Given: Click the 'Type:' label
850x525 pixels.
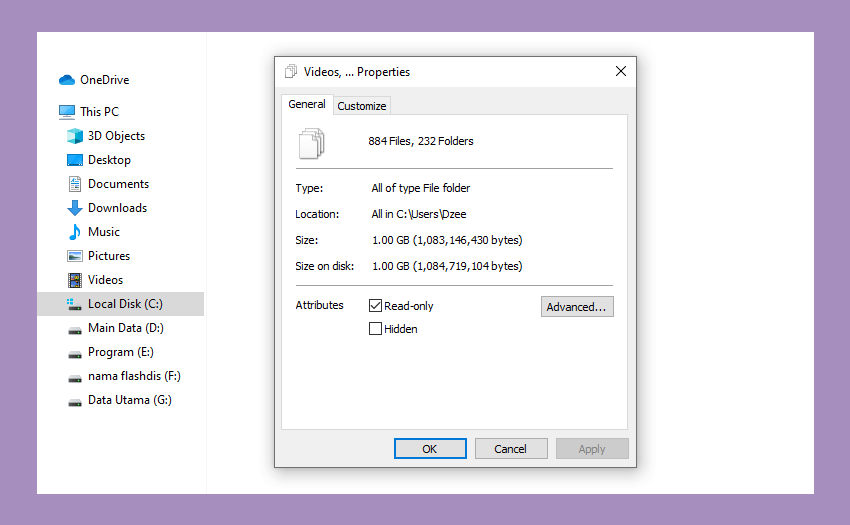Looking at the screenshot, I should 309,188.
